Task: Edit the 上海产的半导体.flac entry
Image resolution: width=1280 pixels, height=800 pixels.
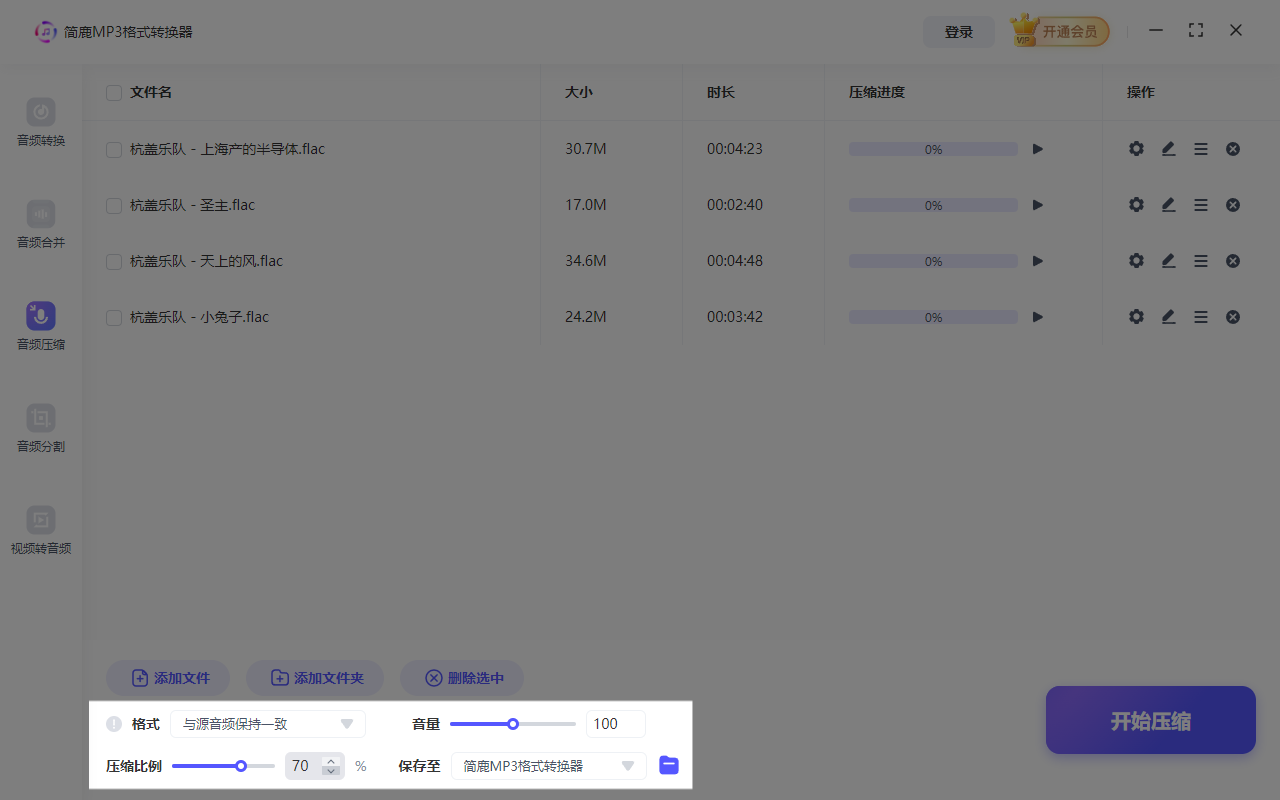Action: click(x=1168, y=149)
